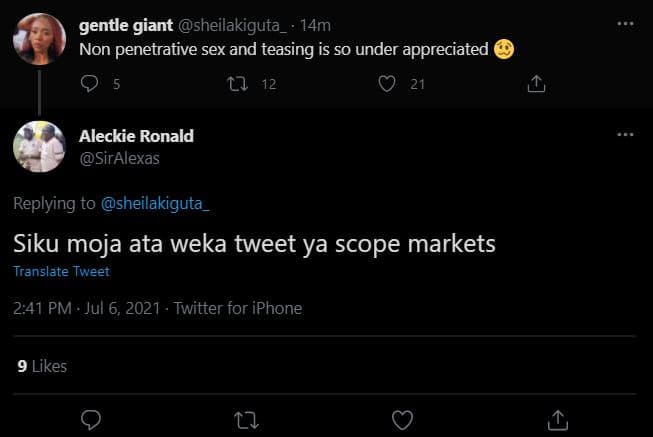The height and width of the screenshot is (437, 653).
Task: Like Aleckie Ronald's tweet
Action: [402, 417]
